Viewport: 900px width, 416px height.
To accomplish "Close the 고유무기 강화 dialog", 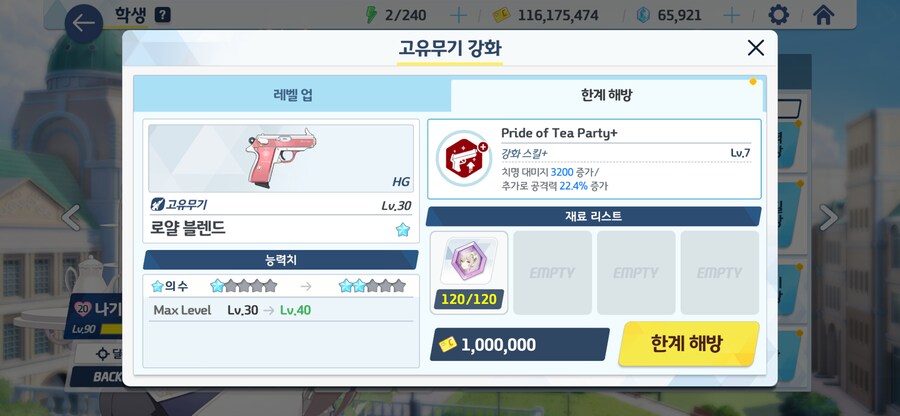I will [756, 48].
